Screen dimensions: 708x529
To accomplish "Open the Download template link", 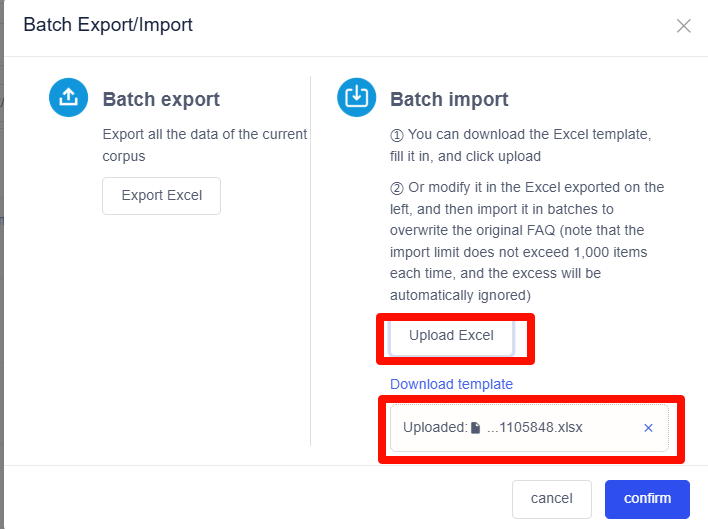I will pyautogui.click(x=451, y=384).
